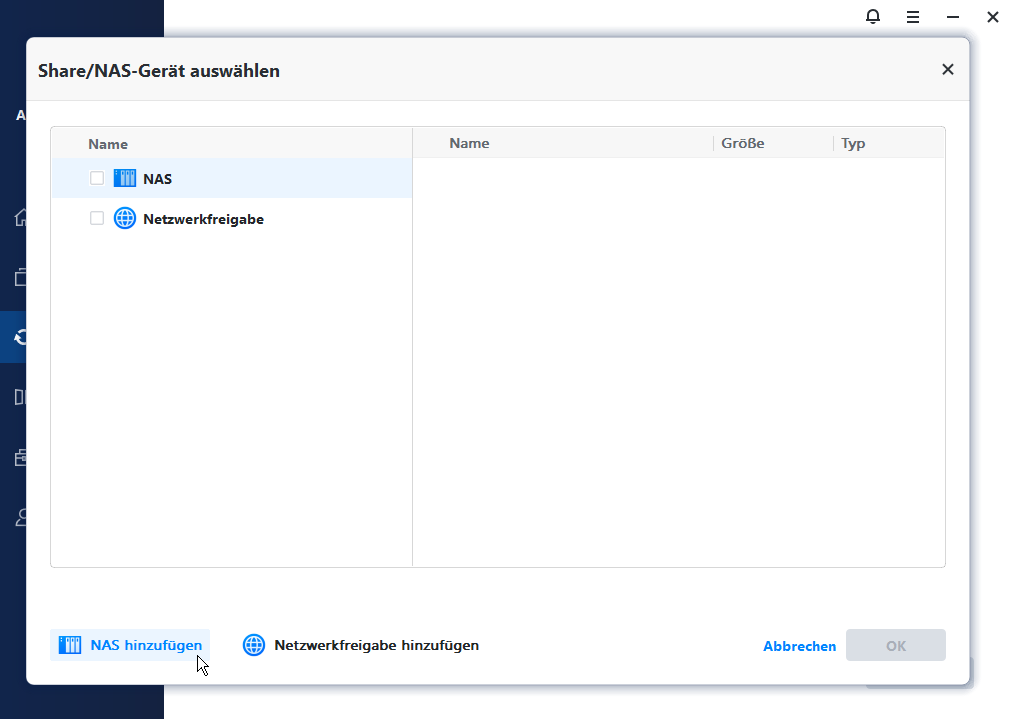Open user account icon in sidebar

point(20,517)
